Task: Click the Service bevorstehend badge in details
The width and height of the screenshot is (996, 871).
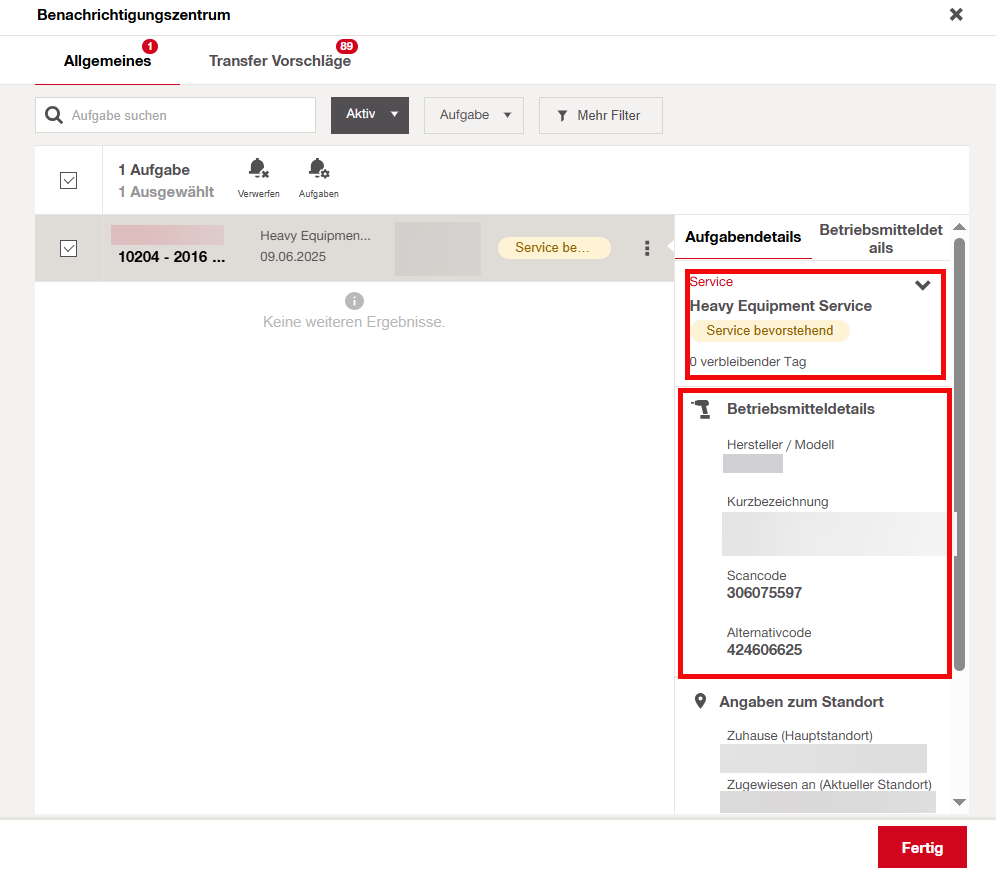Action: pyautogui.click(x=769, y=330)
